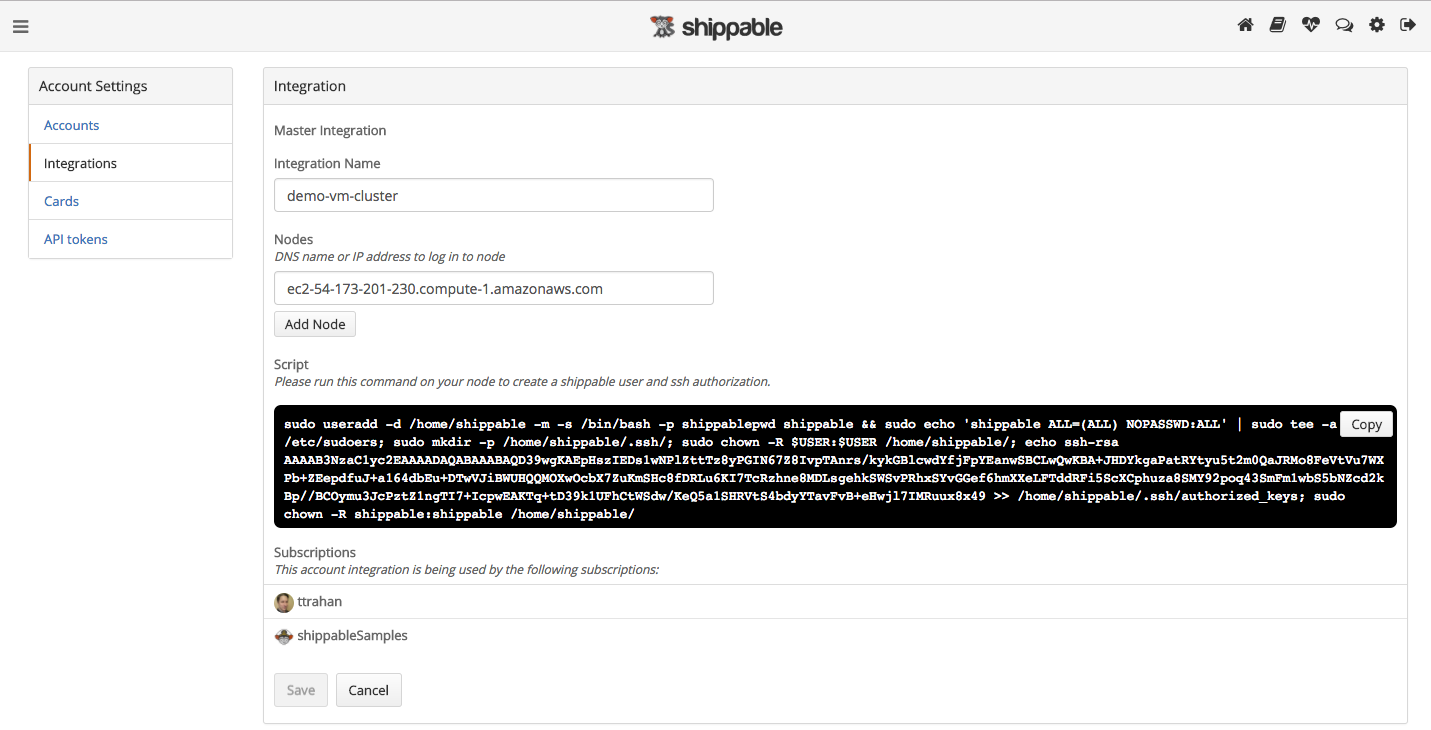The image size is (1431, 730).
Task: Select Integrations in the sidebar
Action: (131, 163)
